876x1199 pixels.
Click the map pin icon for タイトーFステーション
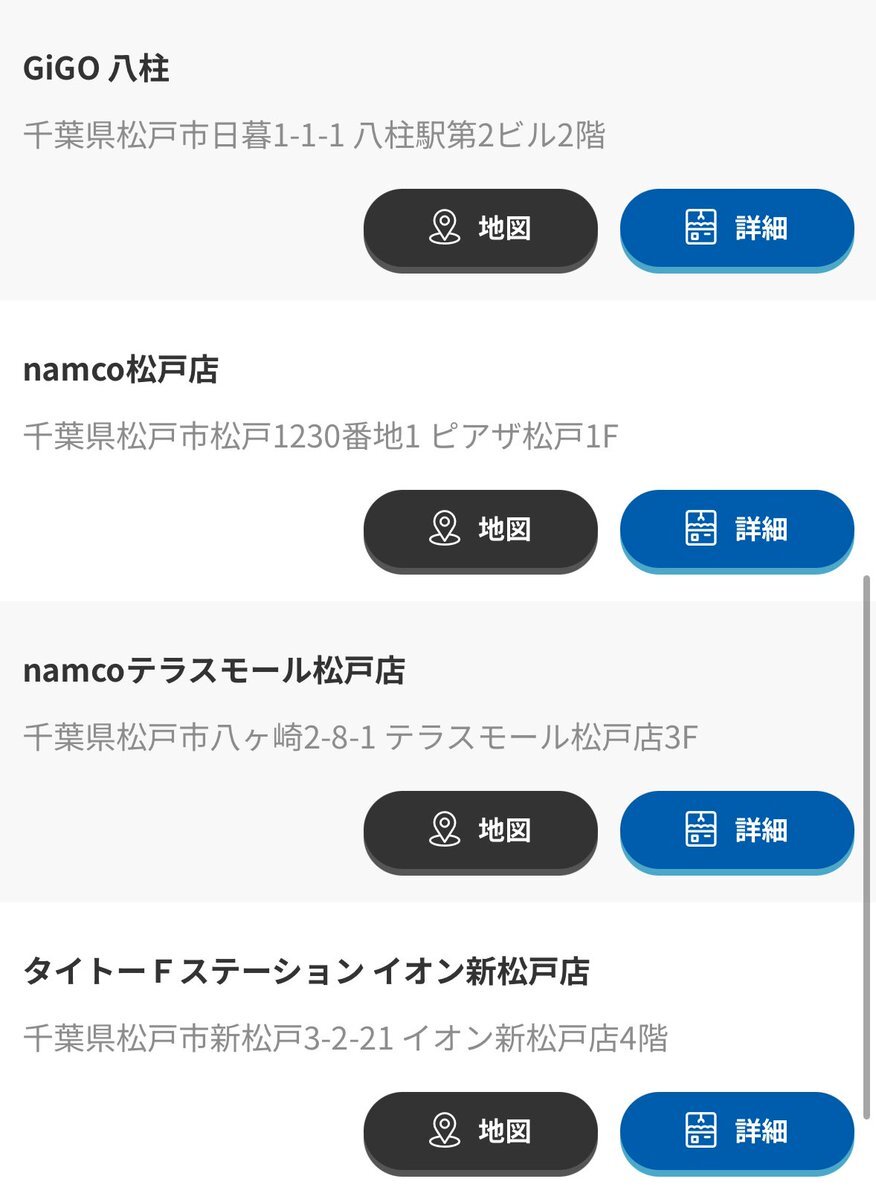[445, 1131]
